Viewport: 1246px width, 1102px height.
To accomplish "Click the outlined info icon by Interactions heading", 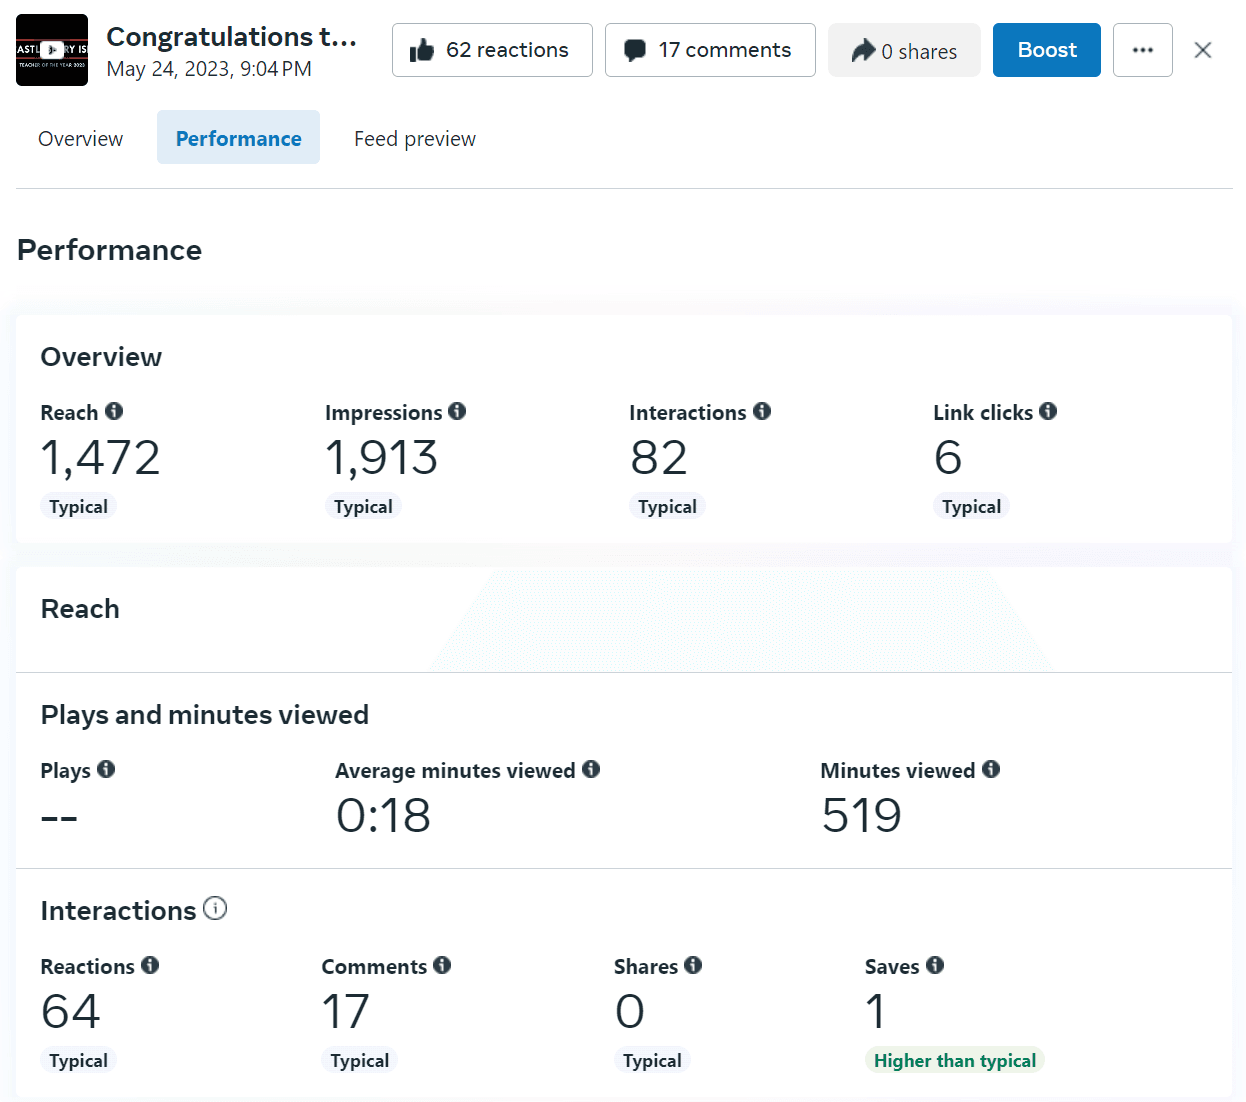I will tap(215, 908).
